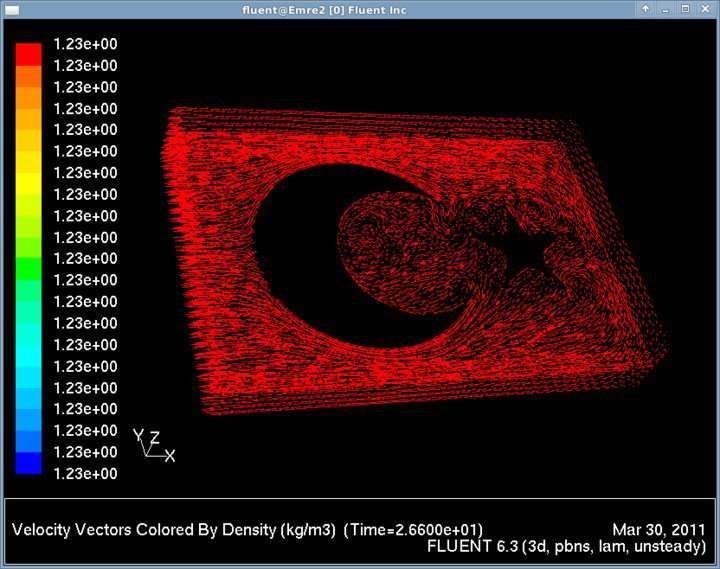Click the X axis label of the triad

coord(170,456)
